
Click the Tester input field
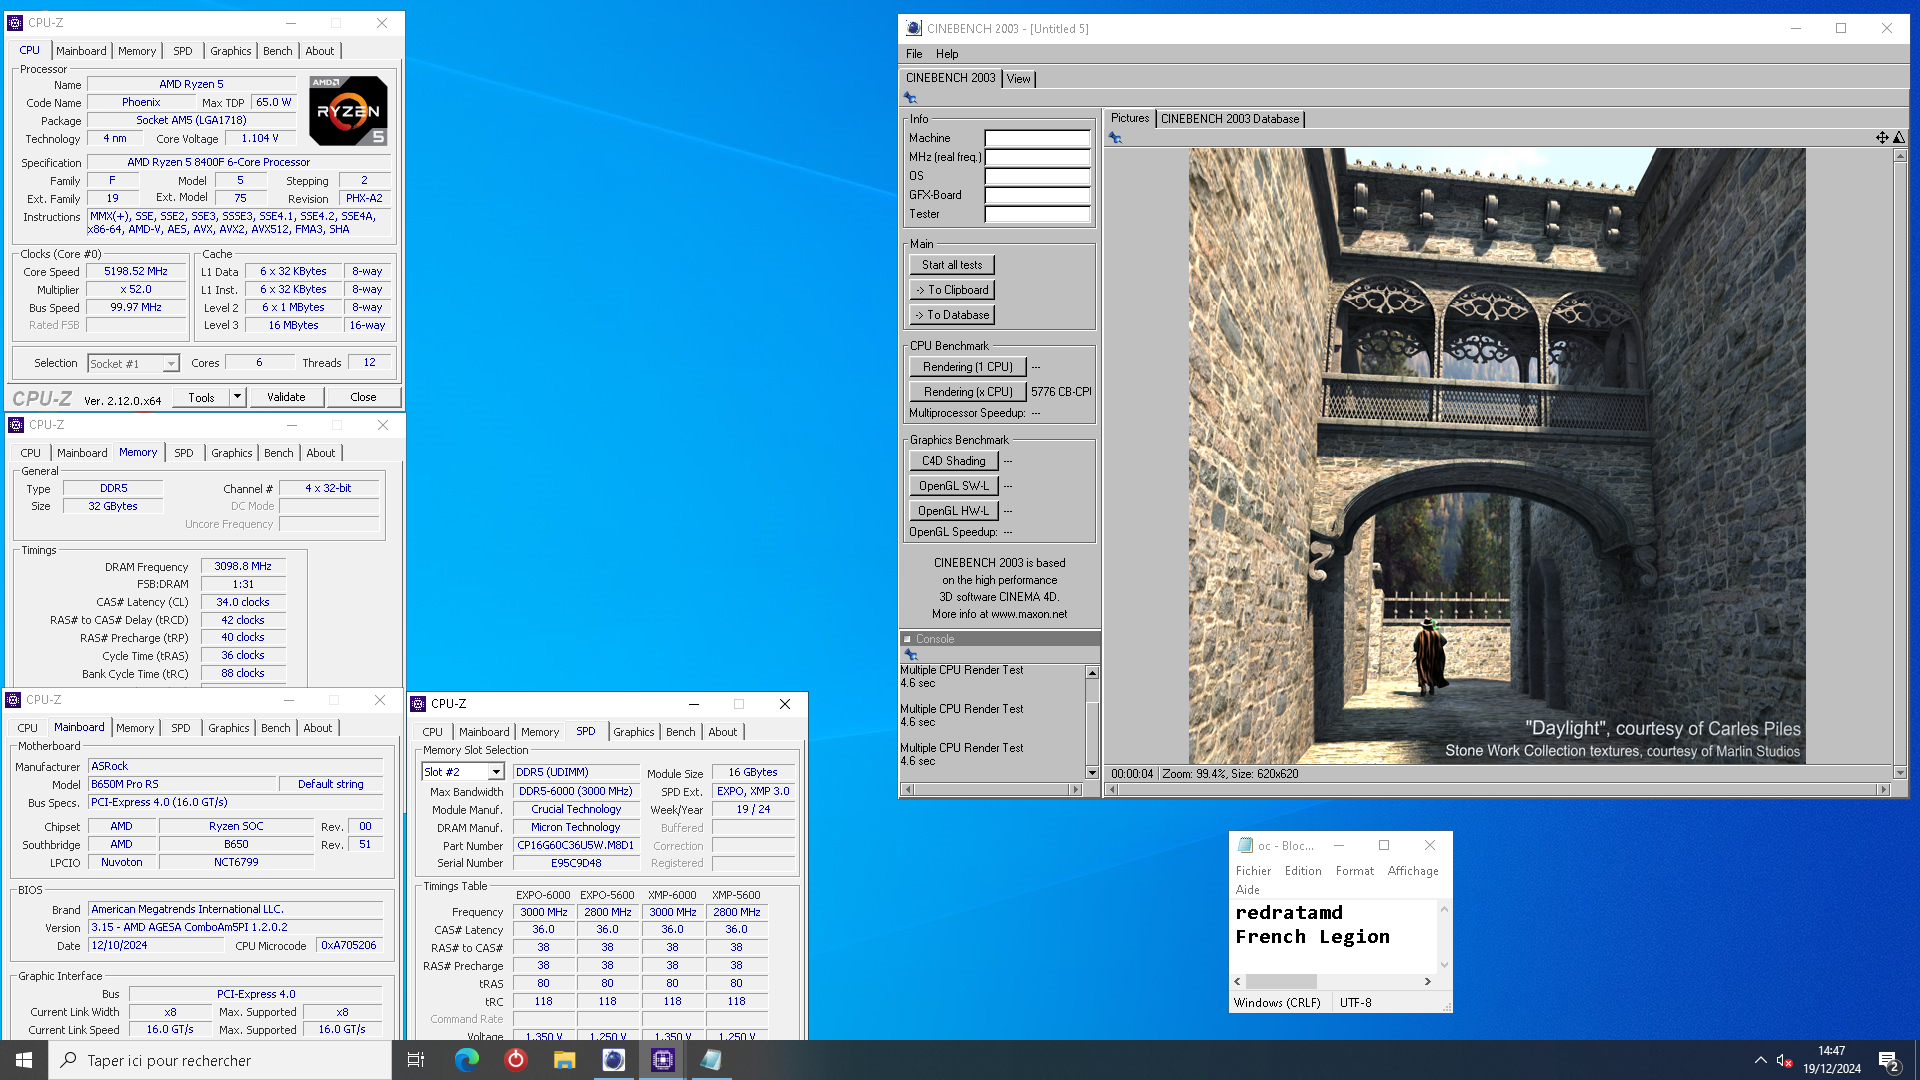tap(1037, 214)
